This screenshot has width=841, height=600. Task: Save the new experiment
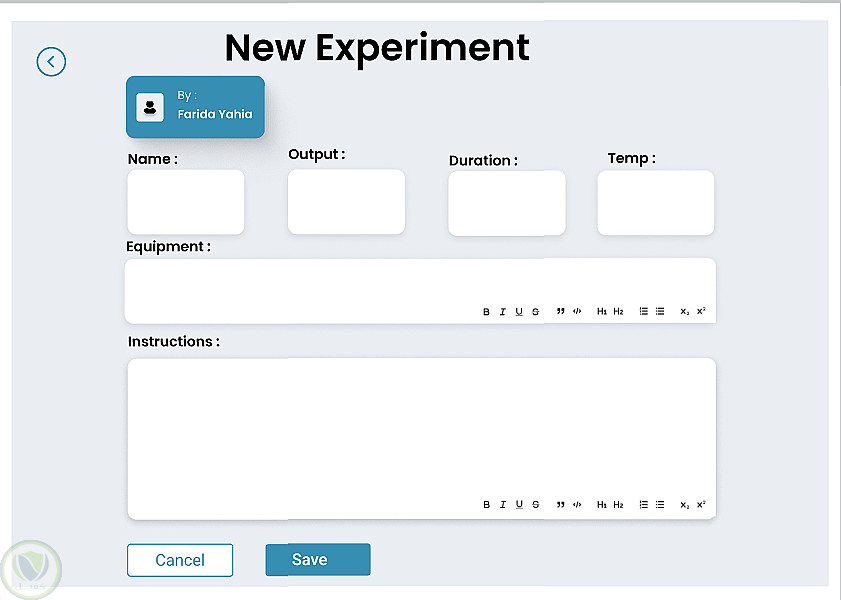(x=318, y=560)
